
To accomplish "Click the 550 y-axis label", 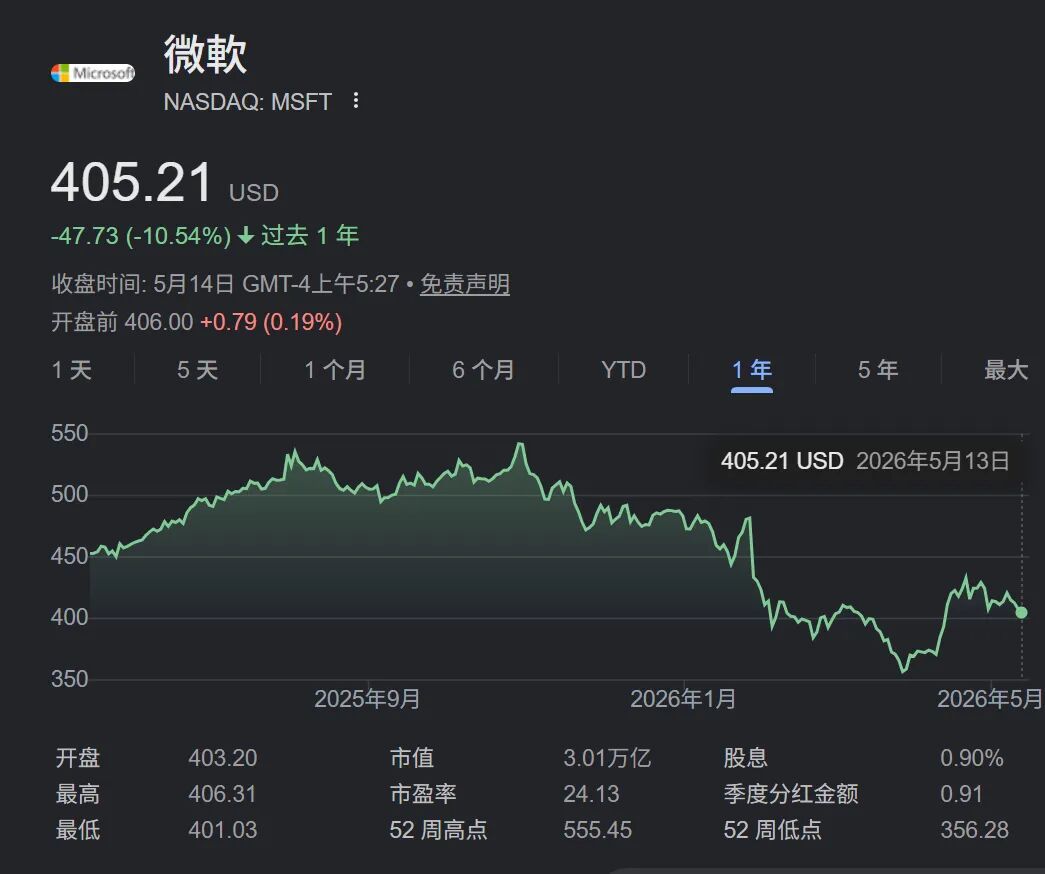I will pos(69,433).
